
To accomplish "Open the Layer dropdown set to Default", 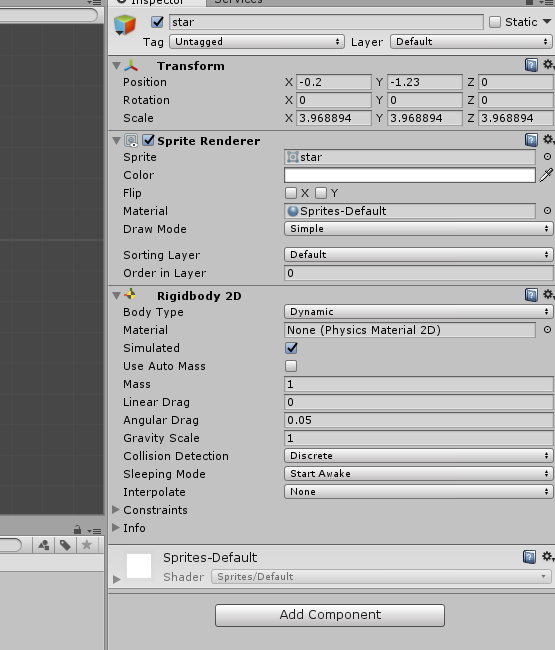I will point(471,41).
